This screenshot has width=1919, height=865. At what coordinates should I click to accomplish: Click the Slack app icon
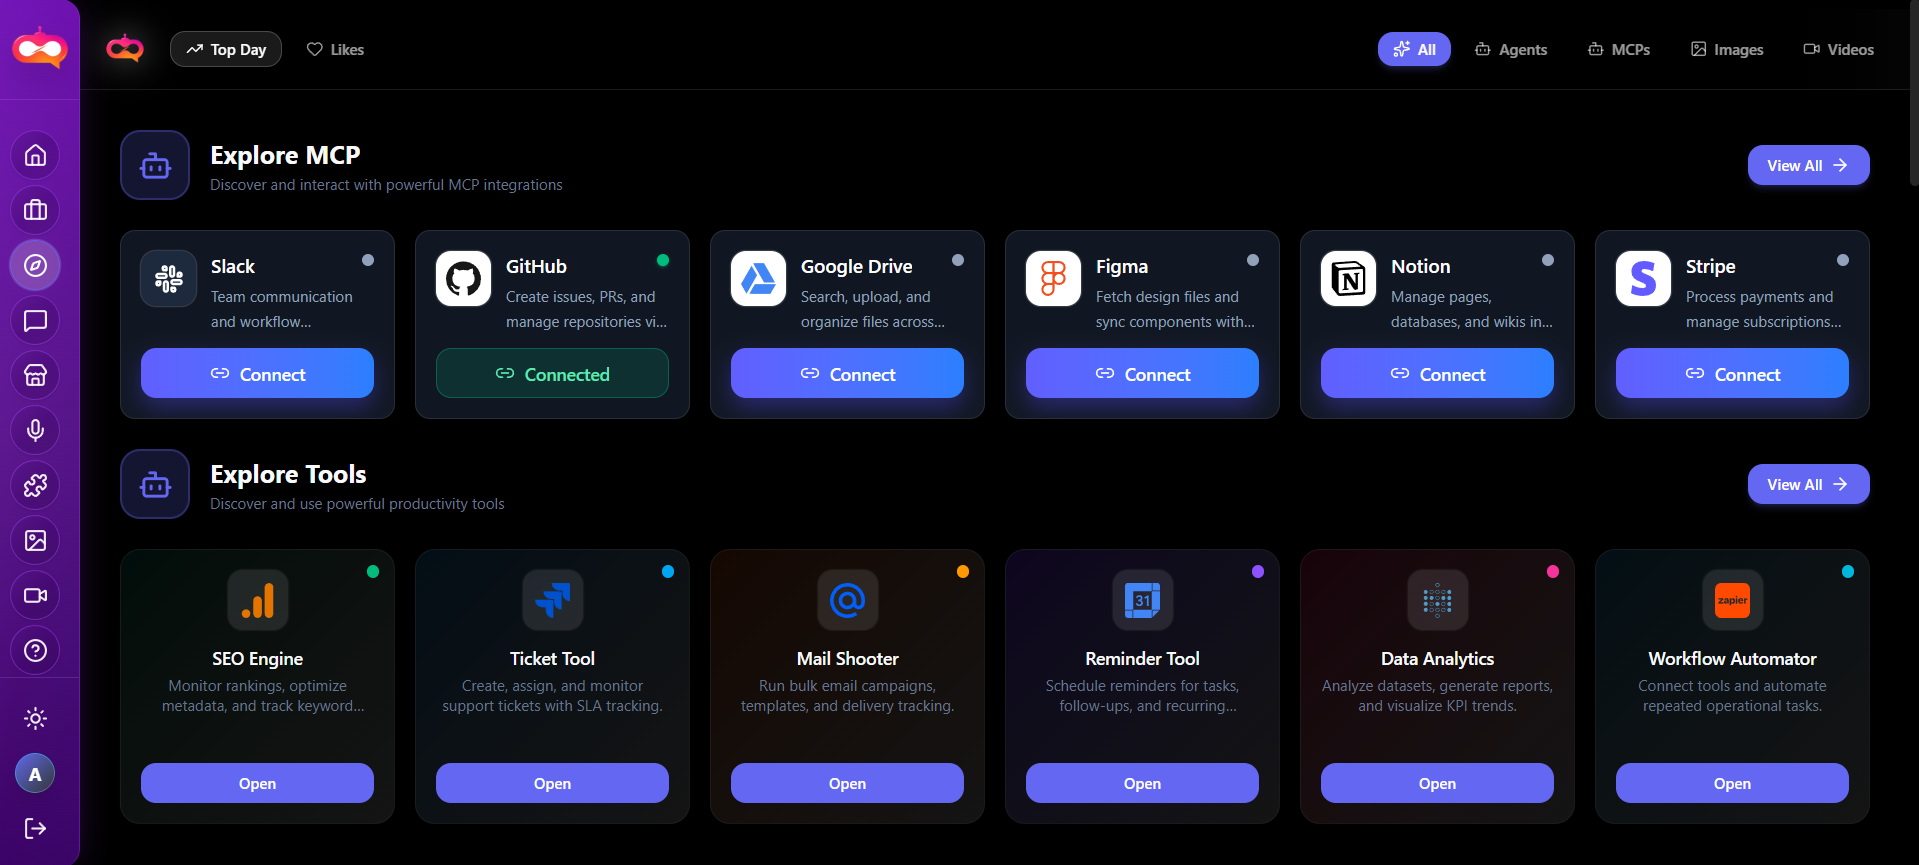pos(168,278)
